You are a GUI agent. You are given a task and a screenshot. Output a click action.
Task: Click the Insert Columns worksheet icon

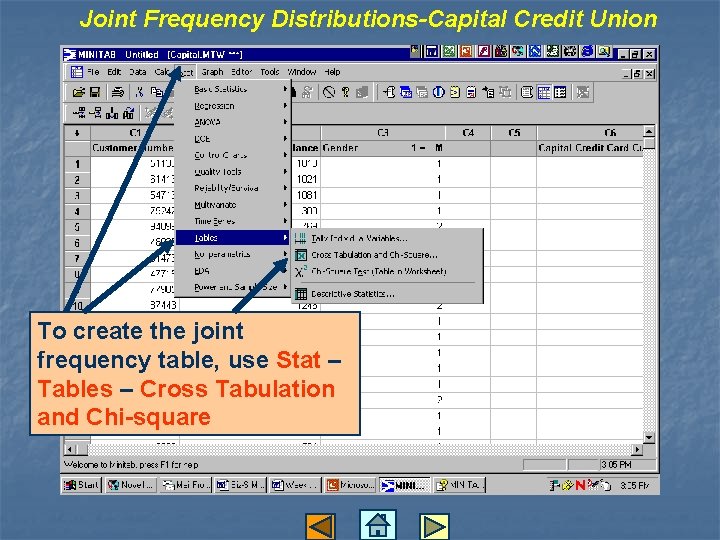[112, 112]
